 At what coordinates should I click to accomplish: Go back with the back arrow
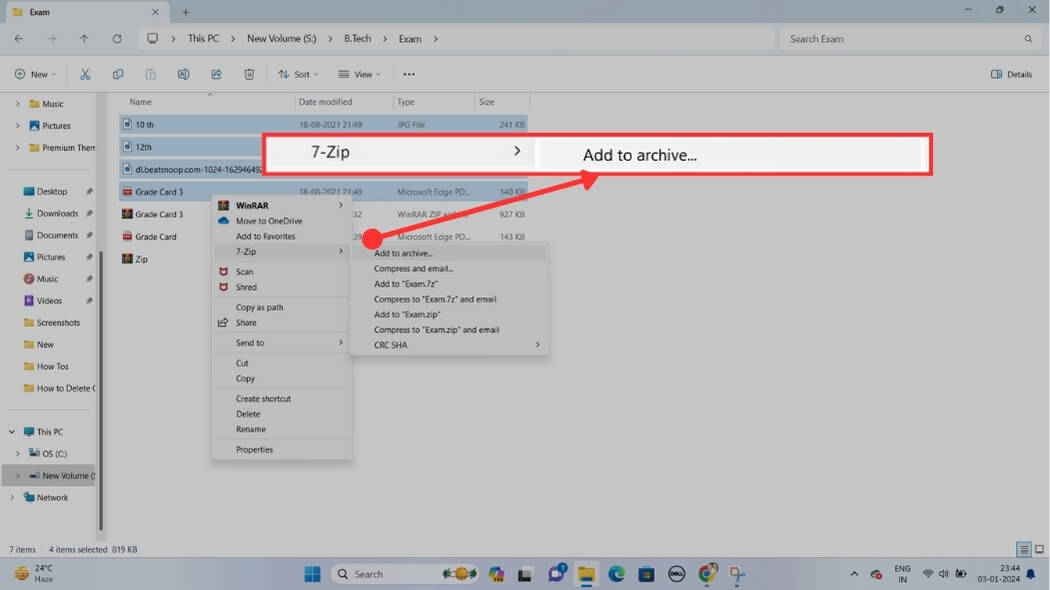pyautogui.click(x=19, y=39)
